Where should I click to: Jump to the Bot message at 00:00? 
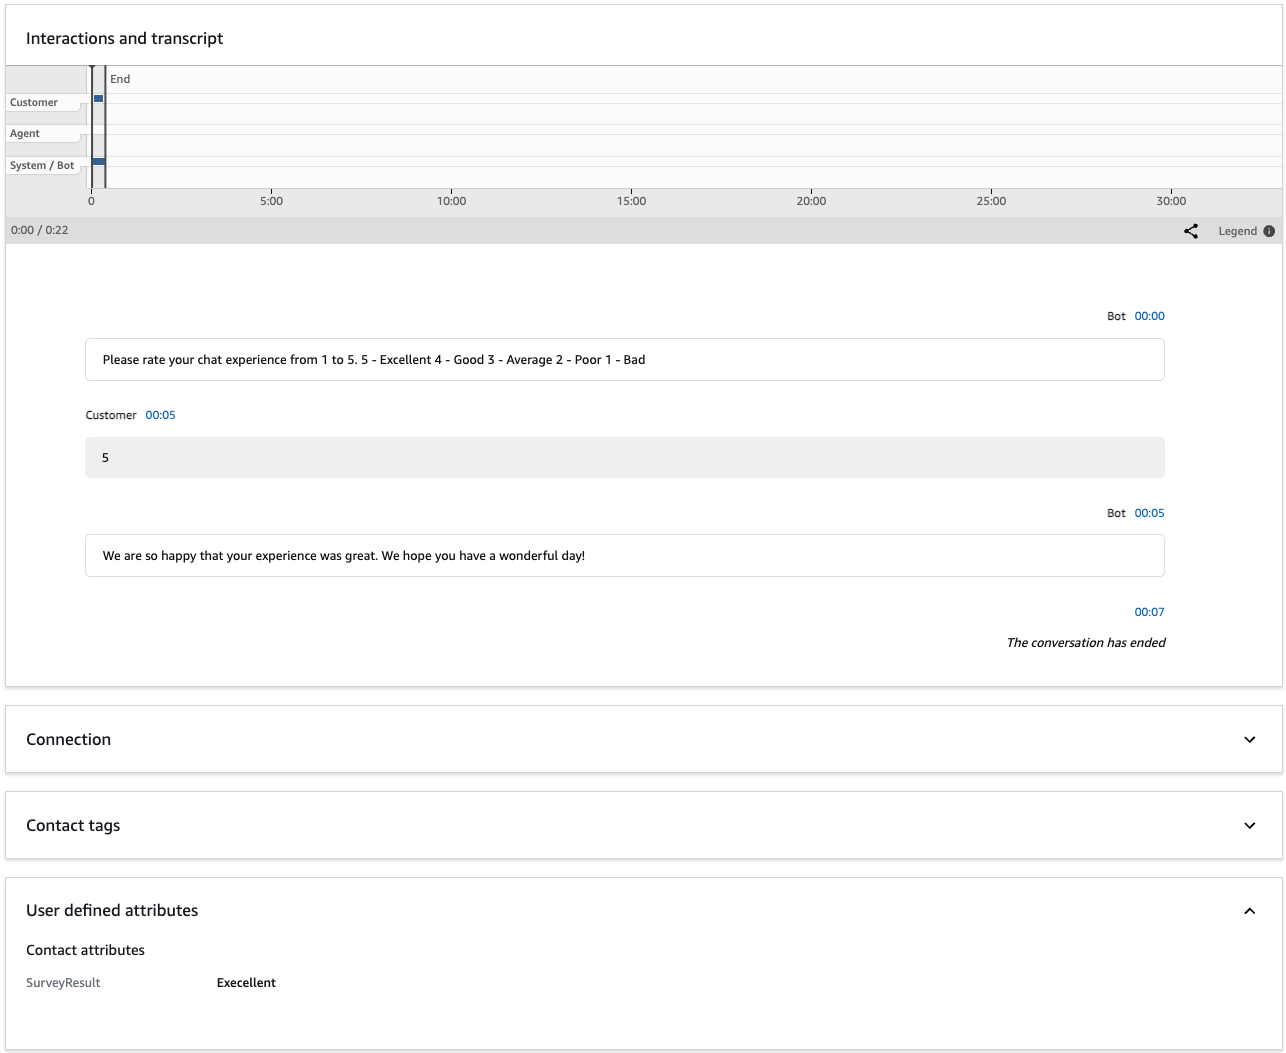[x=1149, y=316]
